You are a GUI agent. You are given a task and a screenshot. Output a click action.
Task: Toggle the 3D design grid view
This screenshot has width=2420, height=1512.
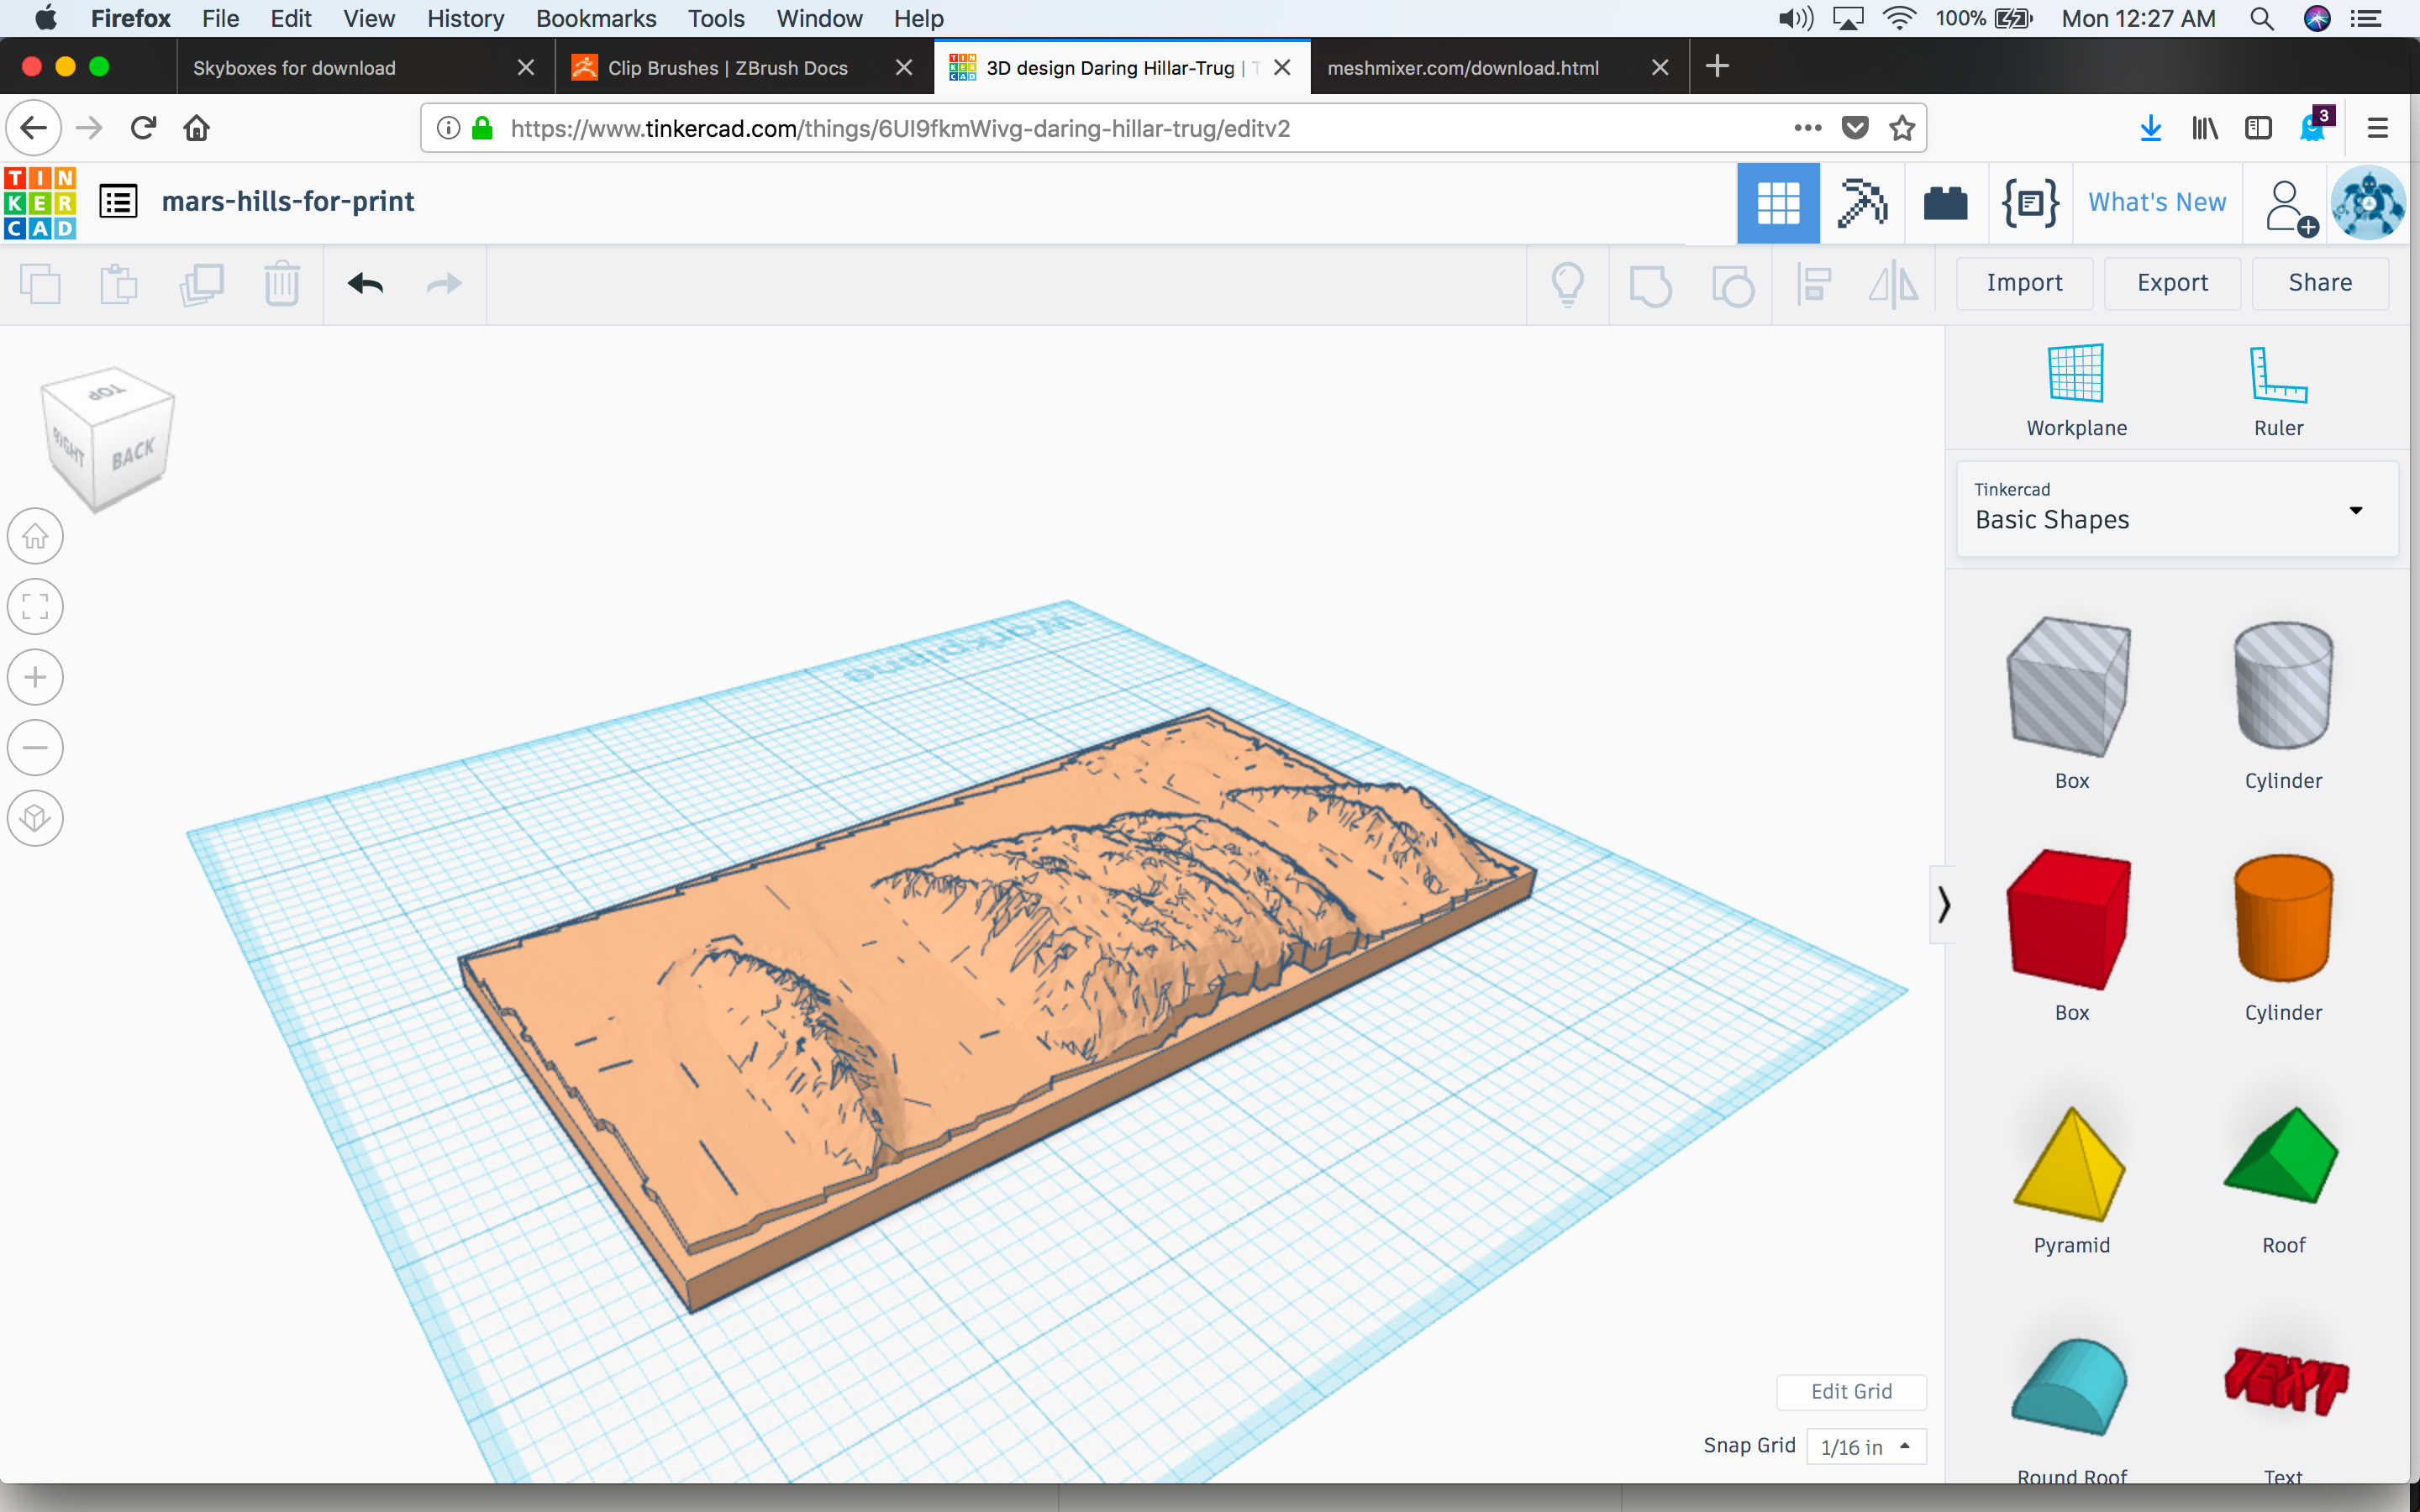point(1778,203)
